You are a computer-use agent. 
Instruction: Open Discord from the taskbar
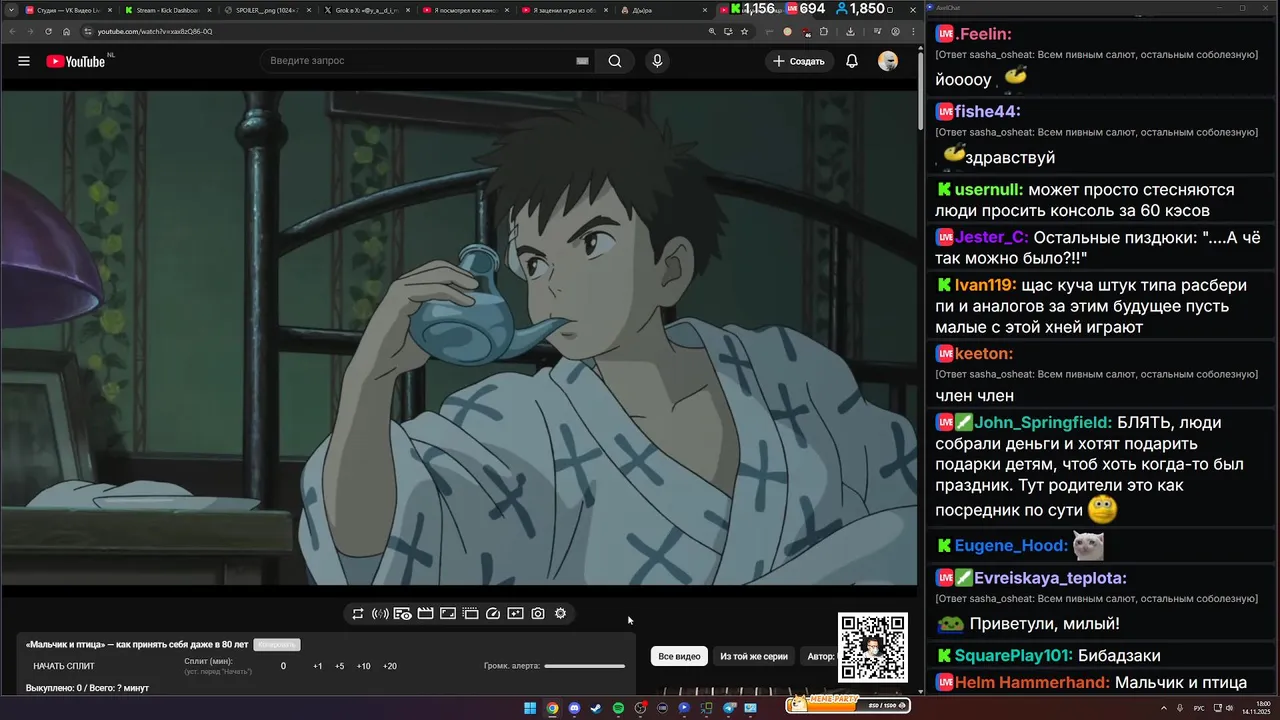pyautogui.click(x=574, y=708)
